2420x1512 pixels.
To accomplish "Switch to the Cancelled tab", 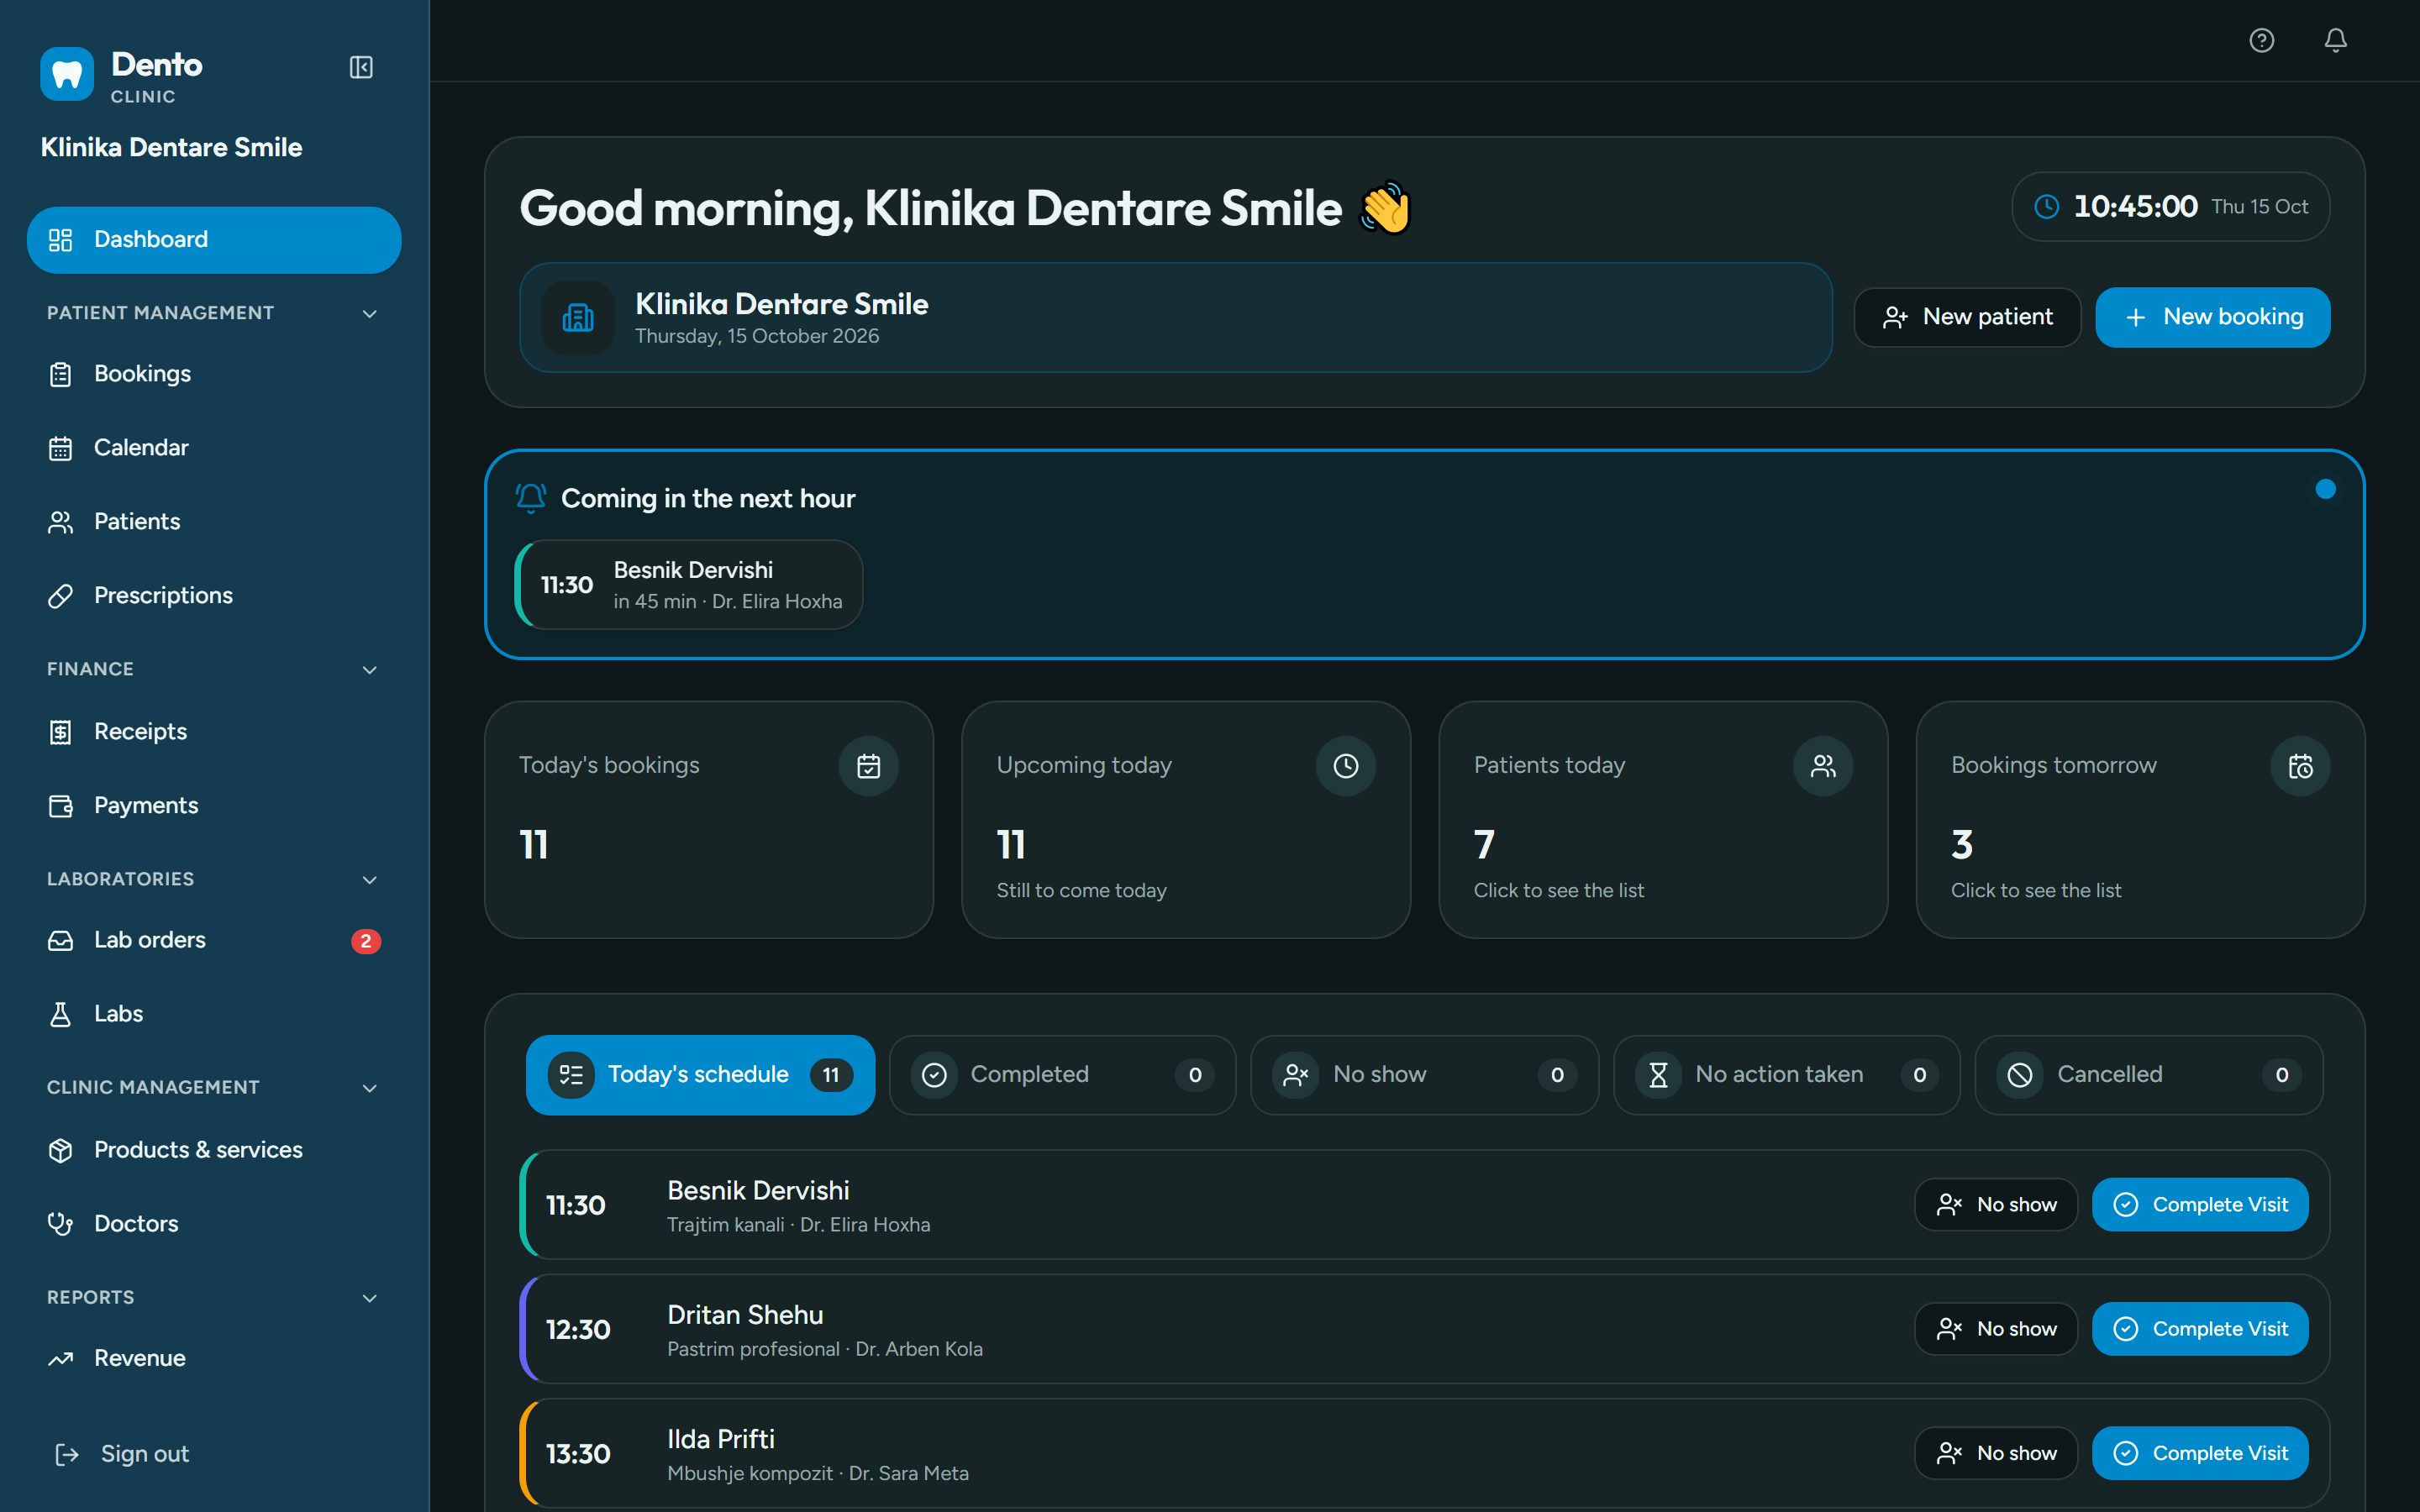I will (2148, 1075).
